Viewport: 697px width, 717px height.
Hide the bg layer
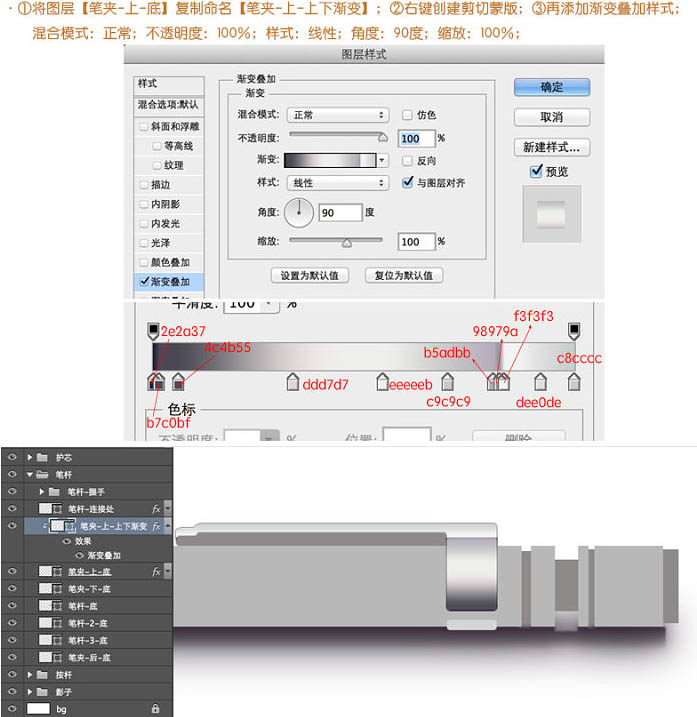pyautogui.click(x=12, y=708)
